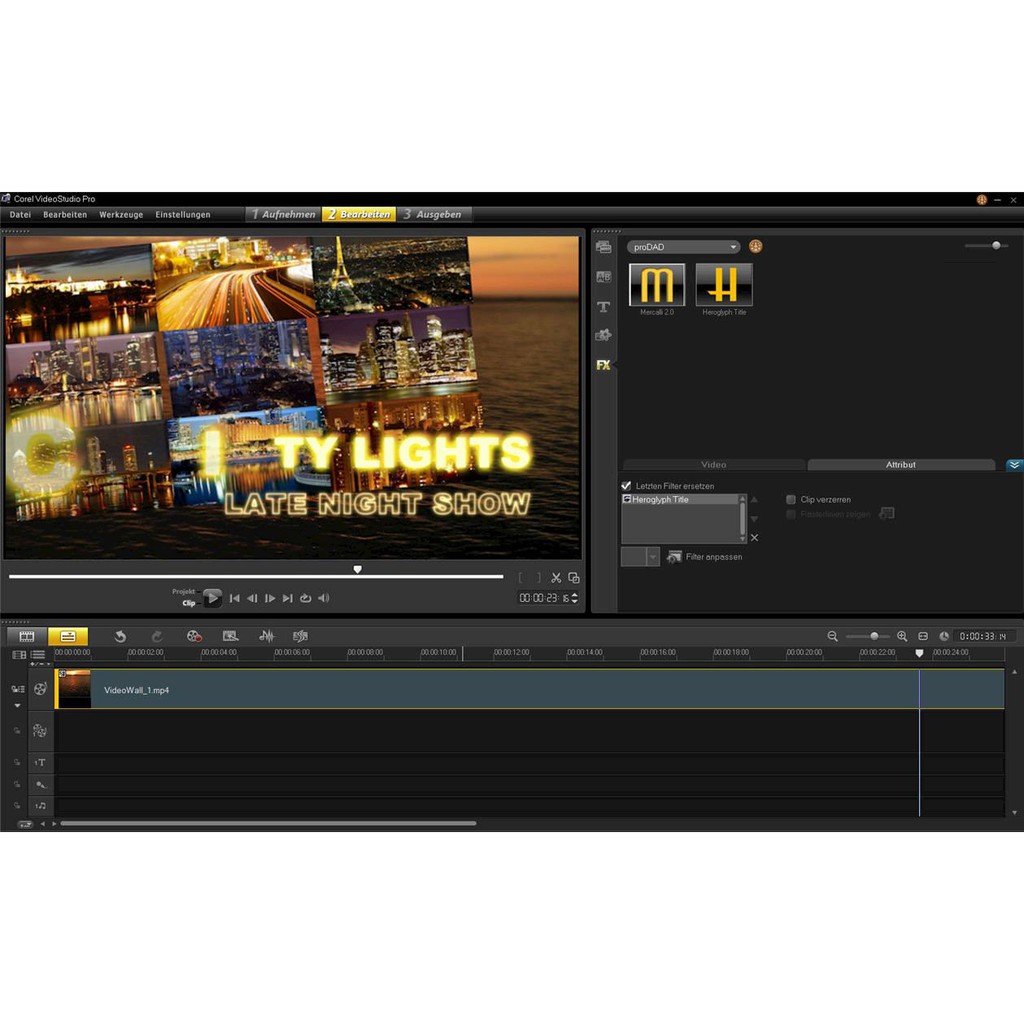Open the record/capture option icon
Screen dimensions: 1024x1024
click(x=194, y=636)
